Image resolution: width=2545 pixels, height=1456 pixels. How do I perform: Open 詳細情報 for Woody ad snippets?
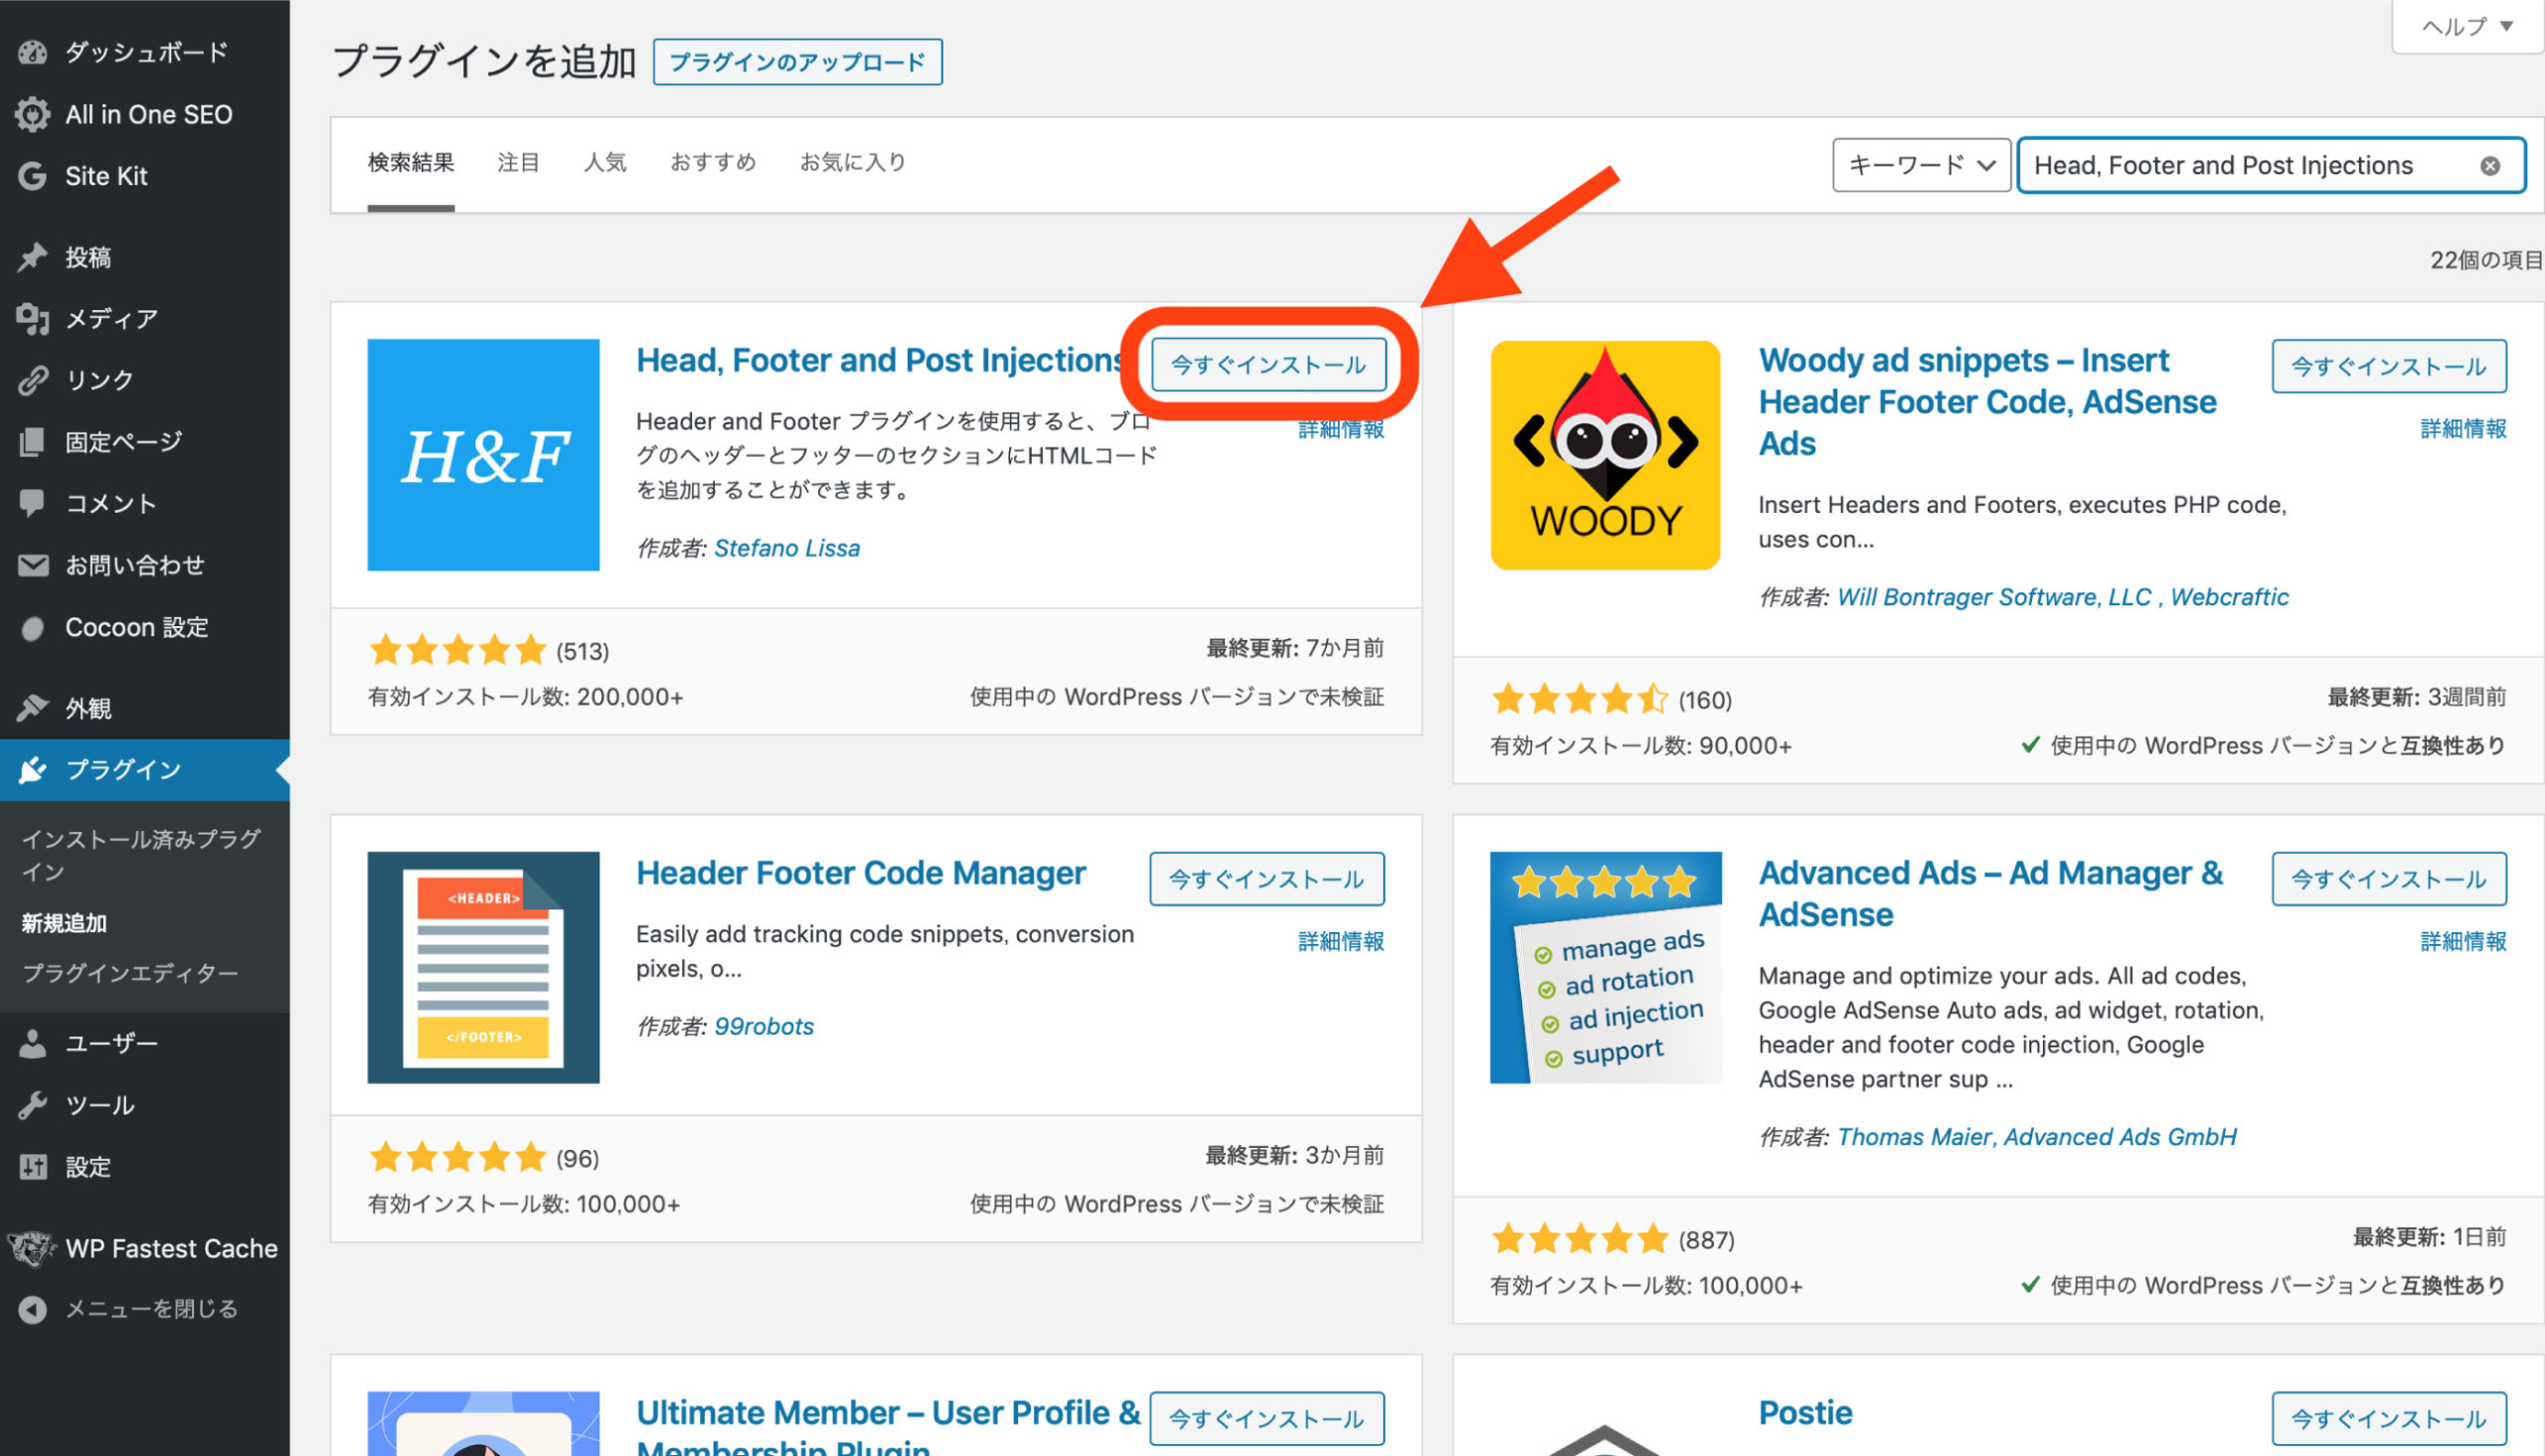(x=2463, y=429)
